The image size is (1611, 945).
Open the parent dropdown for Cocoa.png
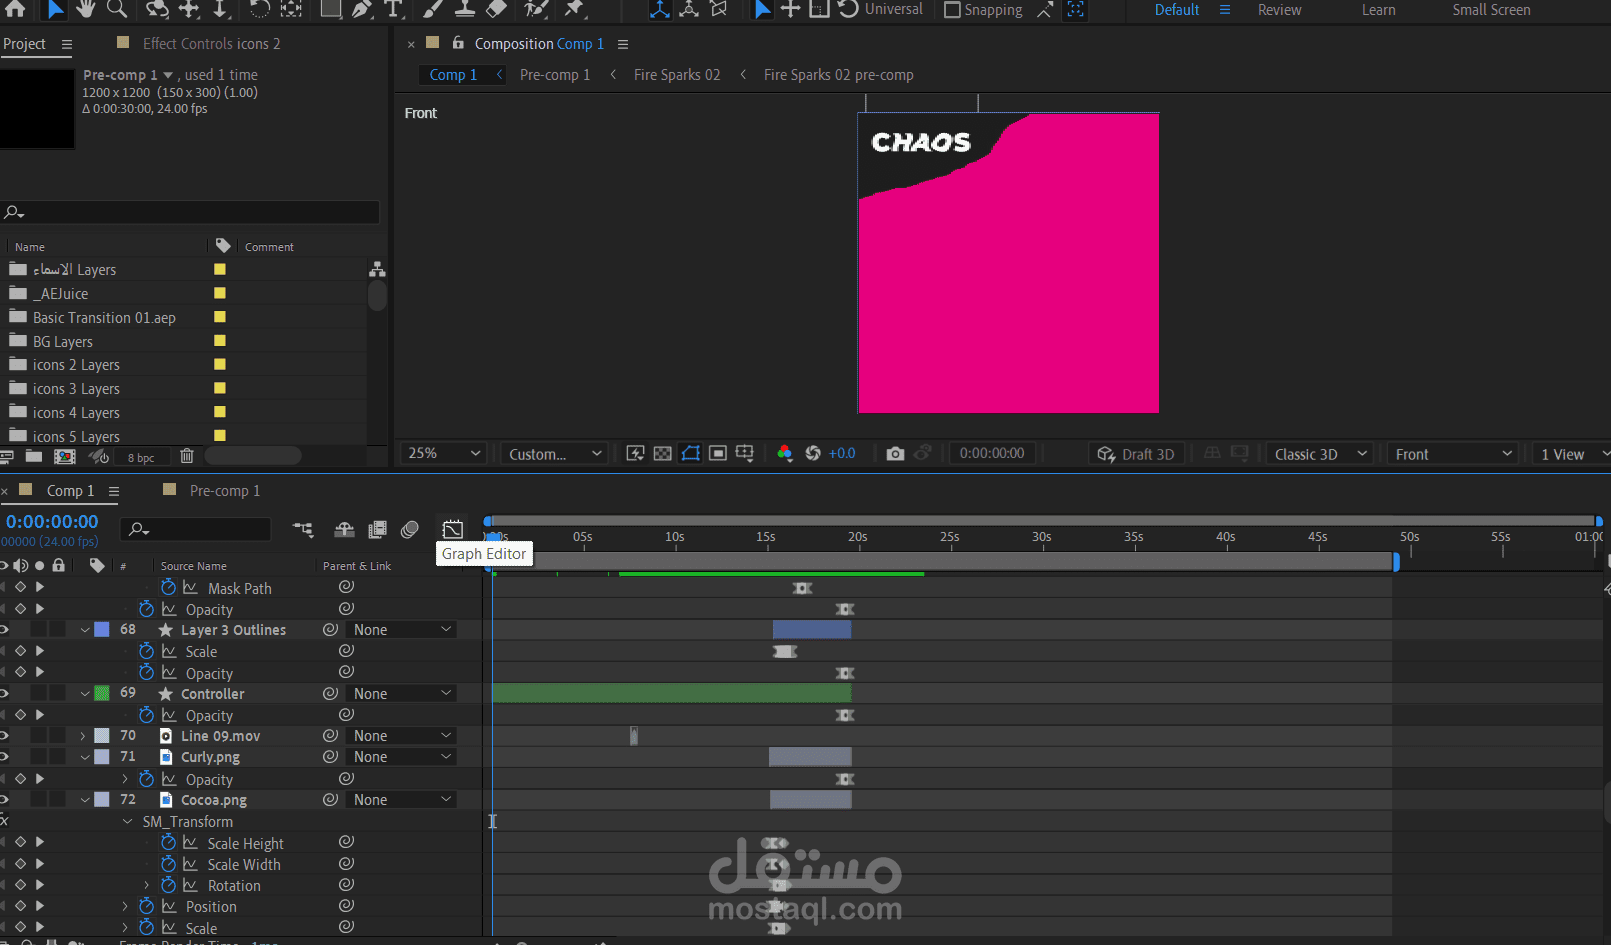[x=401, y=800]
